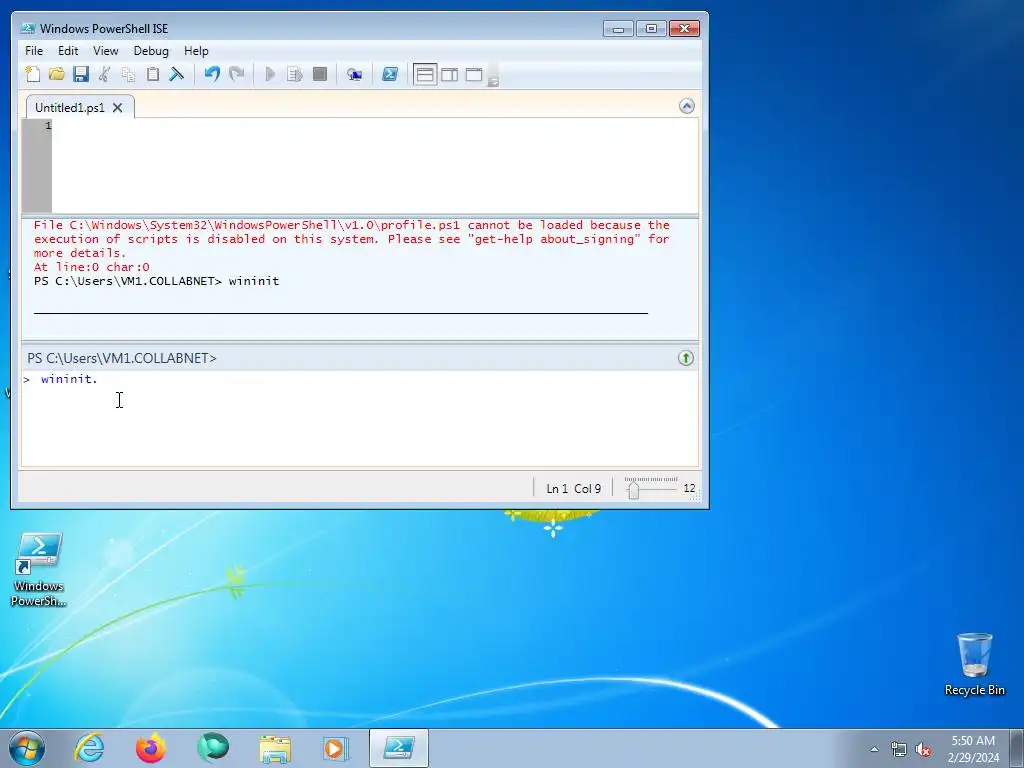
Task: Click the green arrow in the command pane header
Action: tap(686, 358)
